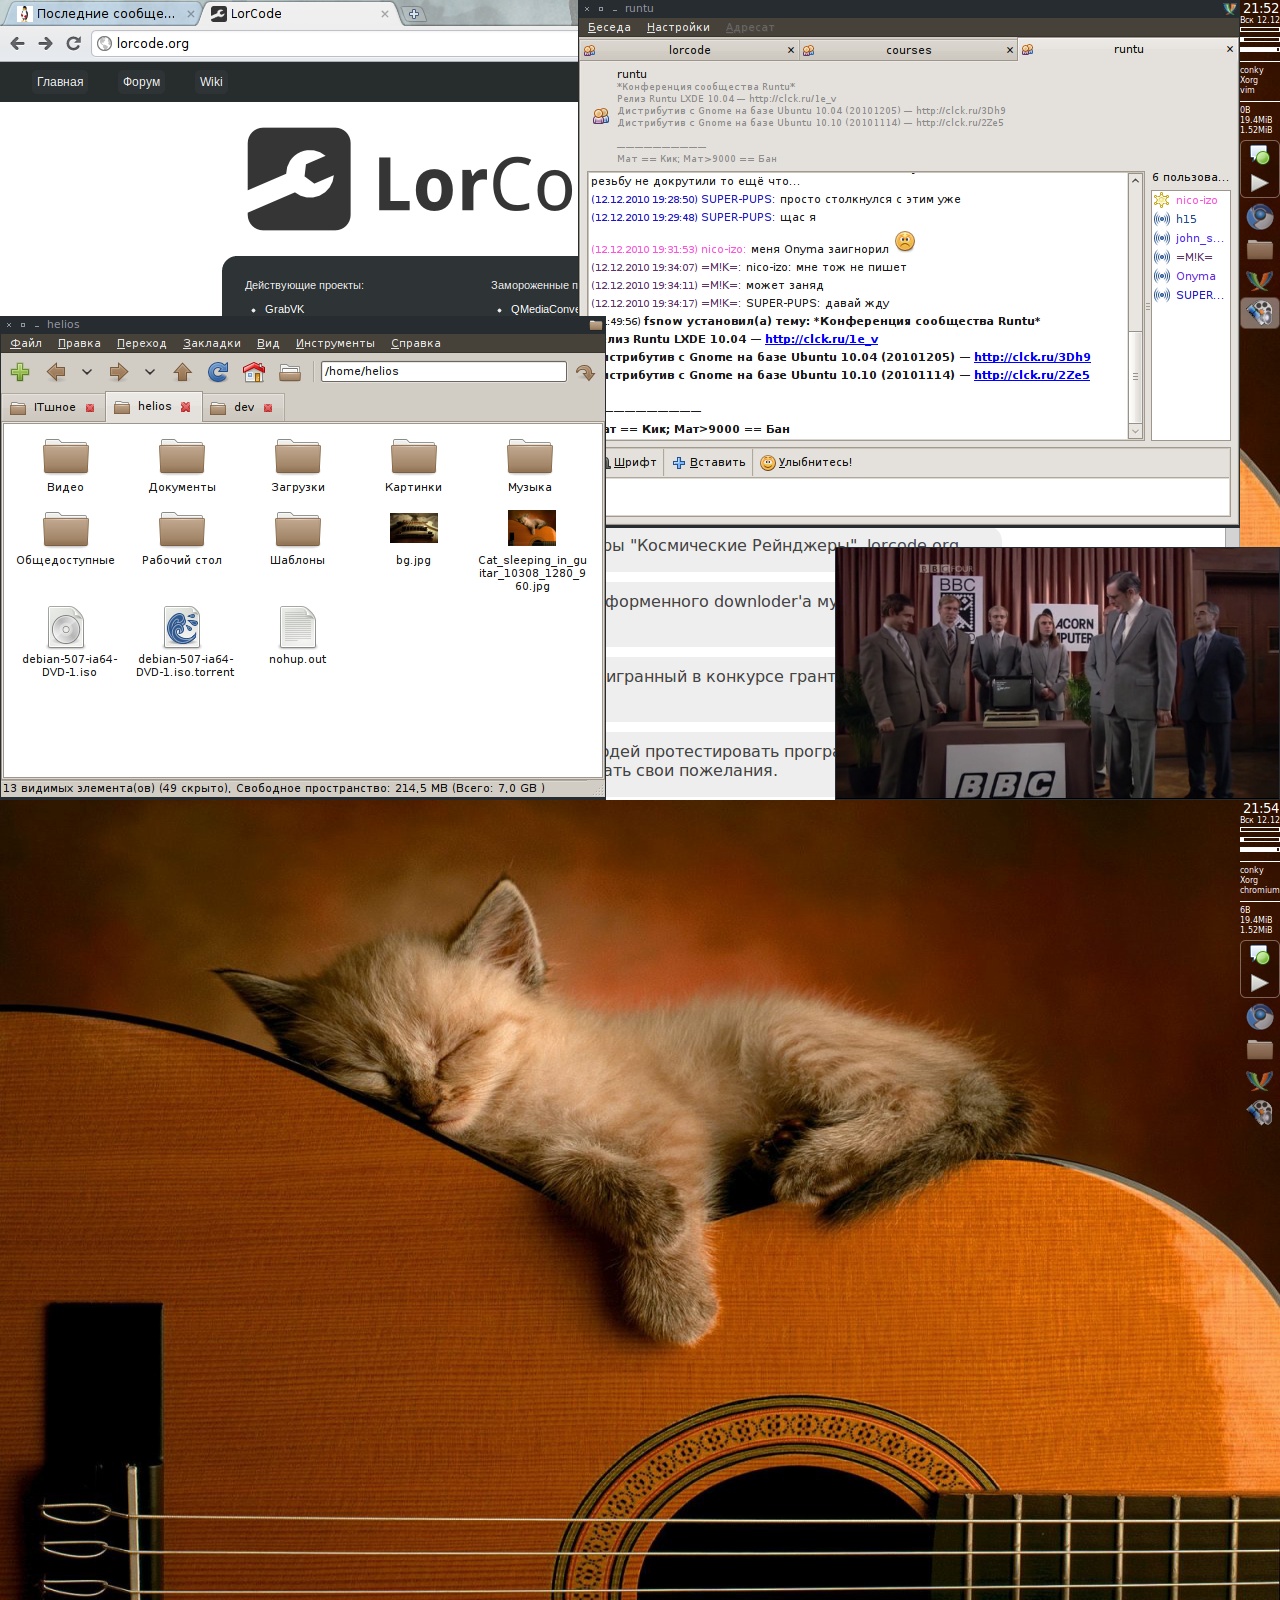
Task: Reload the lorcode.org page in Chromium
Action: tap(73, 43)
